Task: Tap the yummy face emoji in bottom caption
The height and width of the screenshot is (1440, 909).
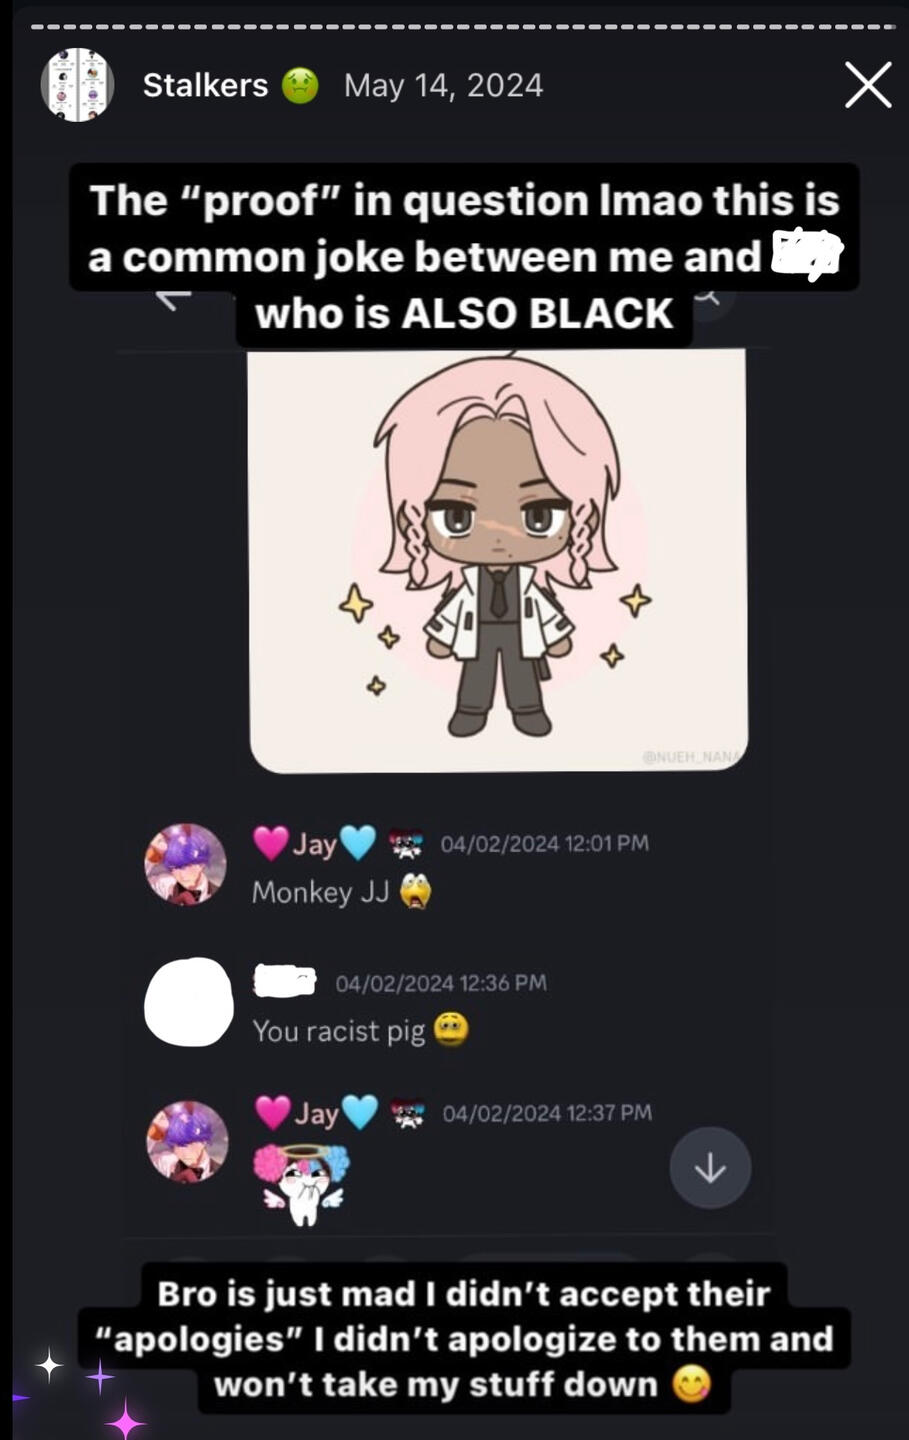Action: (x=692, y=1384)
